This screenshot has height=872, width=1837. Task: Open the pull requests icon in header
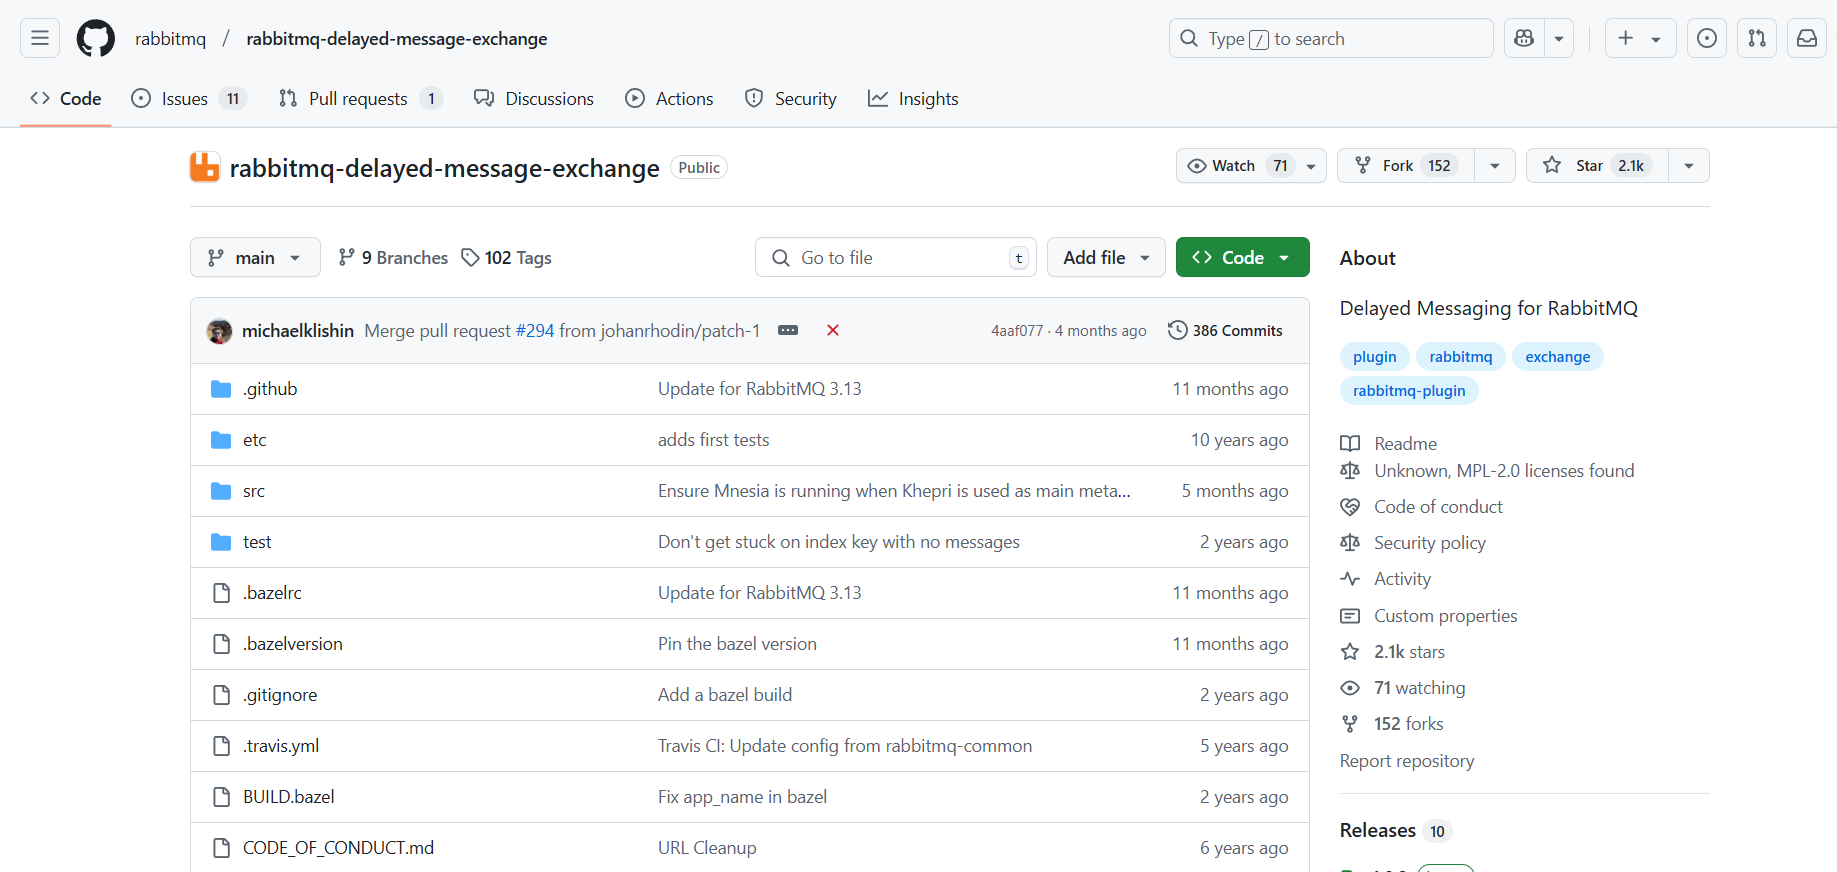1757,39
